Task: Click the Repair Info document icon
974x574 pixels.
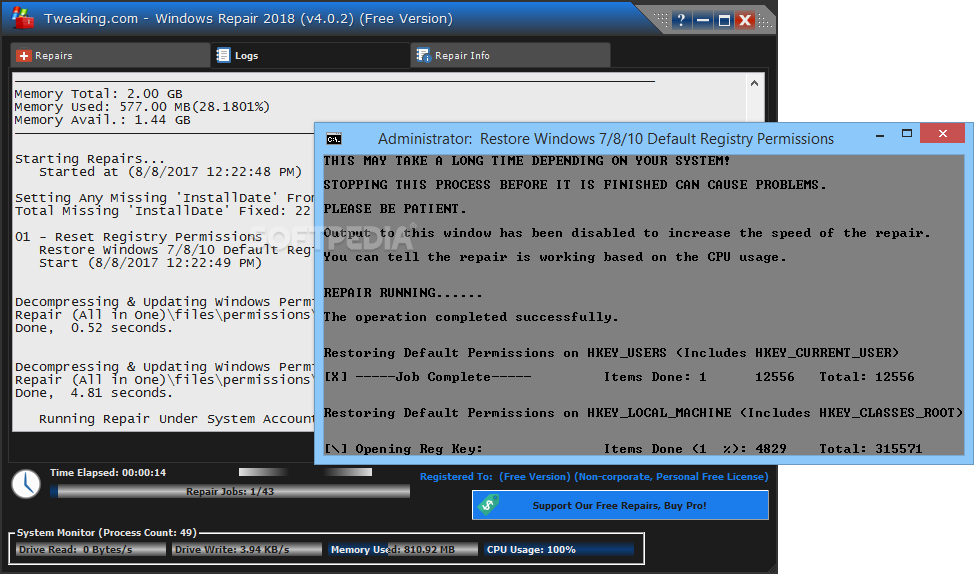Action: click(x=423, y=55)
